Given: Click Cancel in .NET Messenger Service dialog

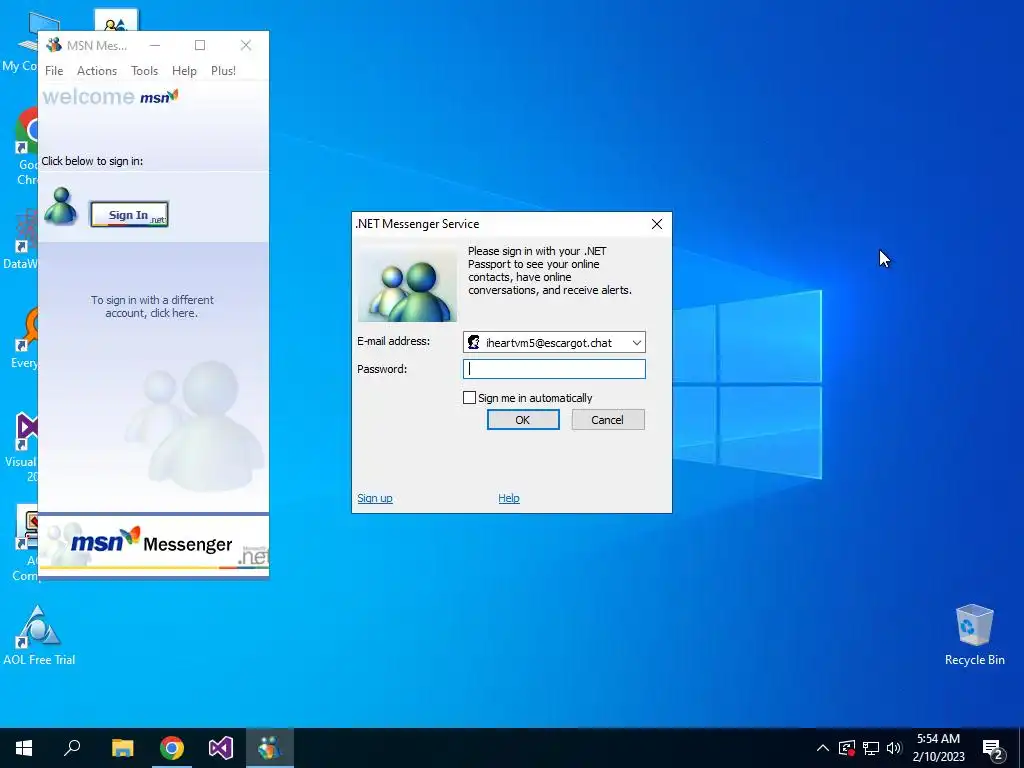Looking at the screenshot, I should (x=608, y=420).
